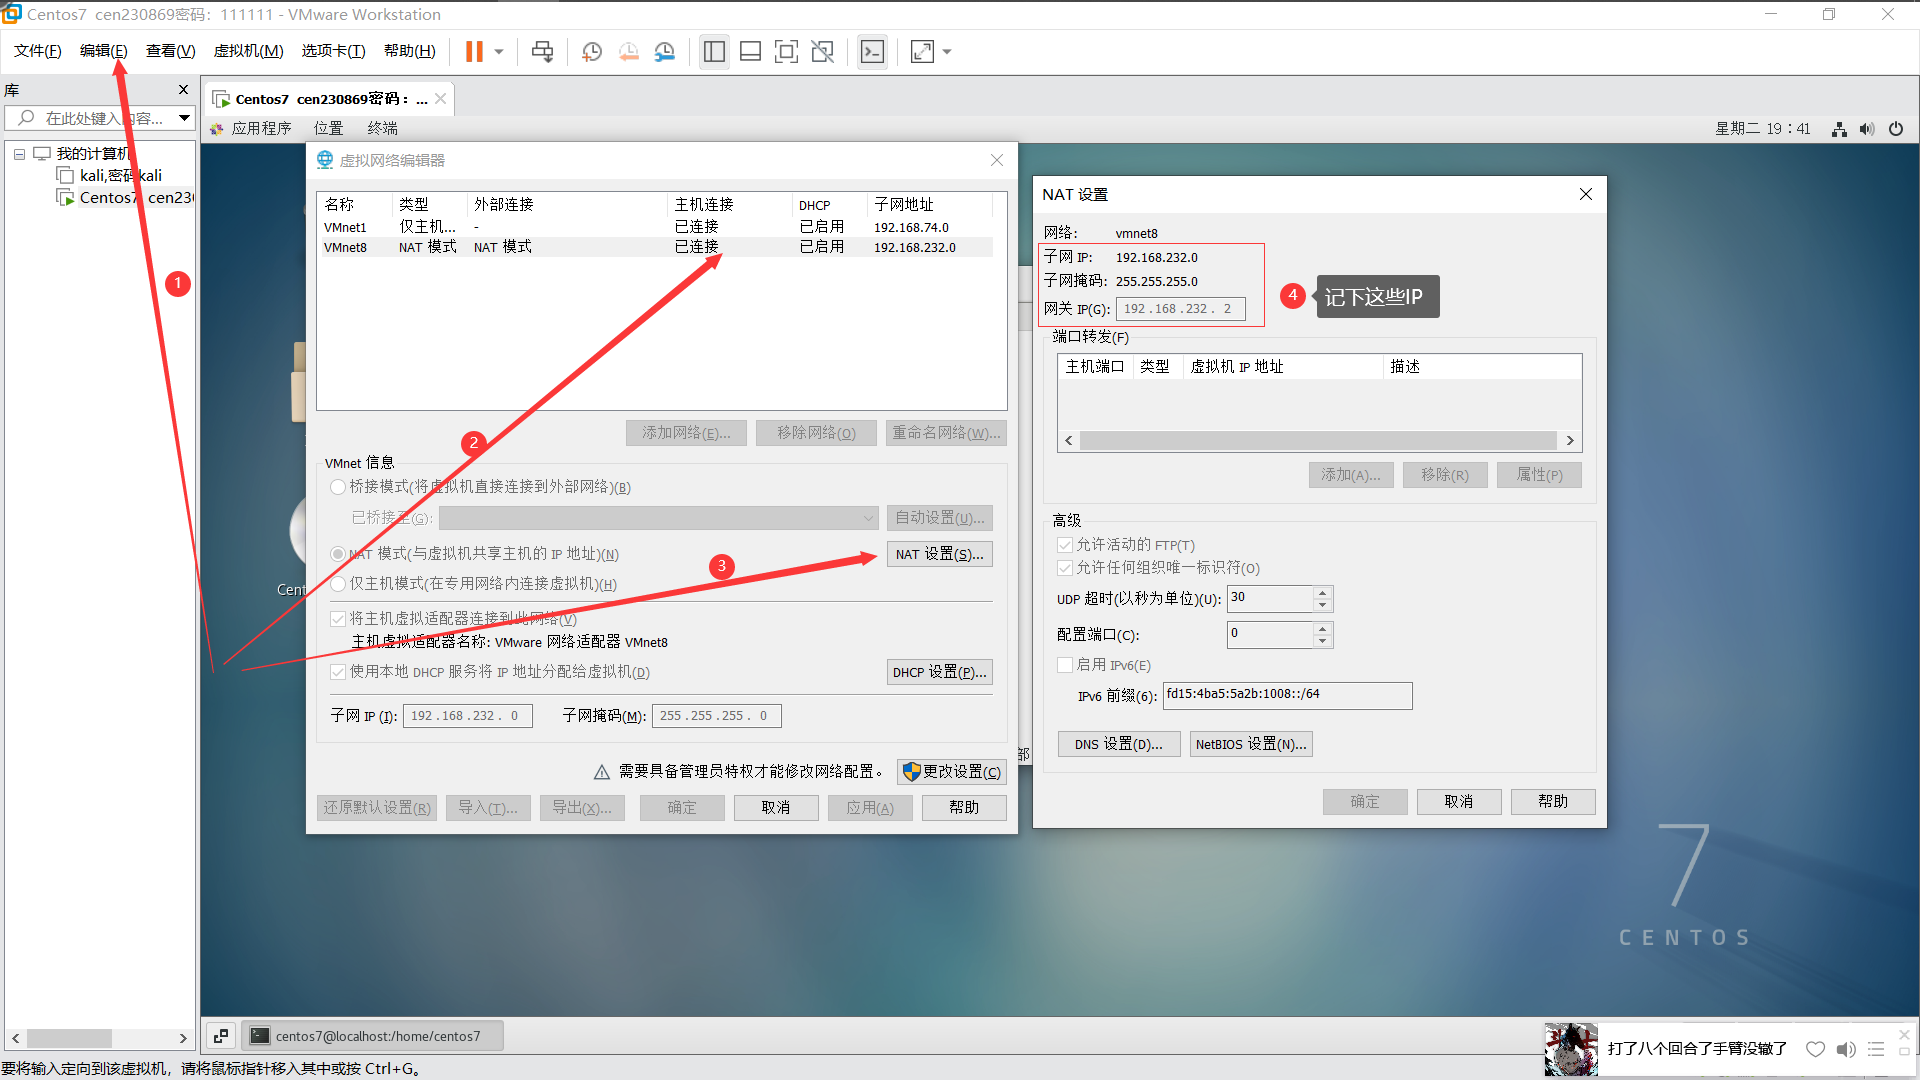Select host-only mode radio button
1920x1080 pixels.
click(338, 584)
